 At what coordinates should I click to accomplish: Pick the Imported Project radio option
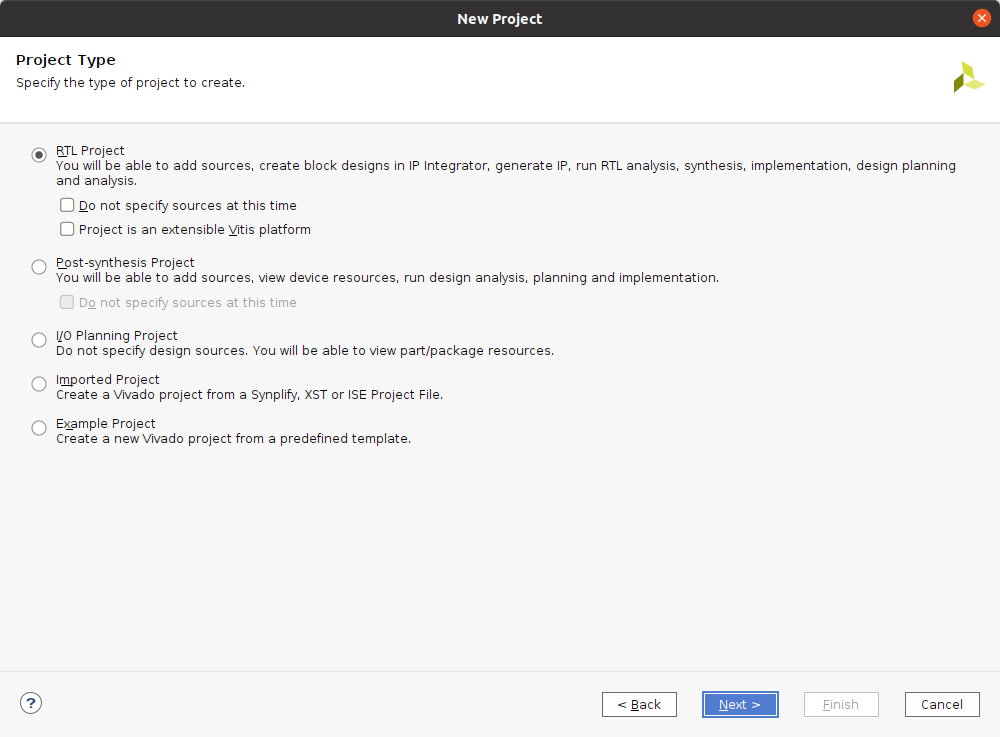[x=39, y=384]
